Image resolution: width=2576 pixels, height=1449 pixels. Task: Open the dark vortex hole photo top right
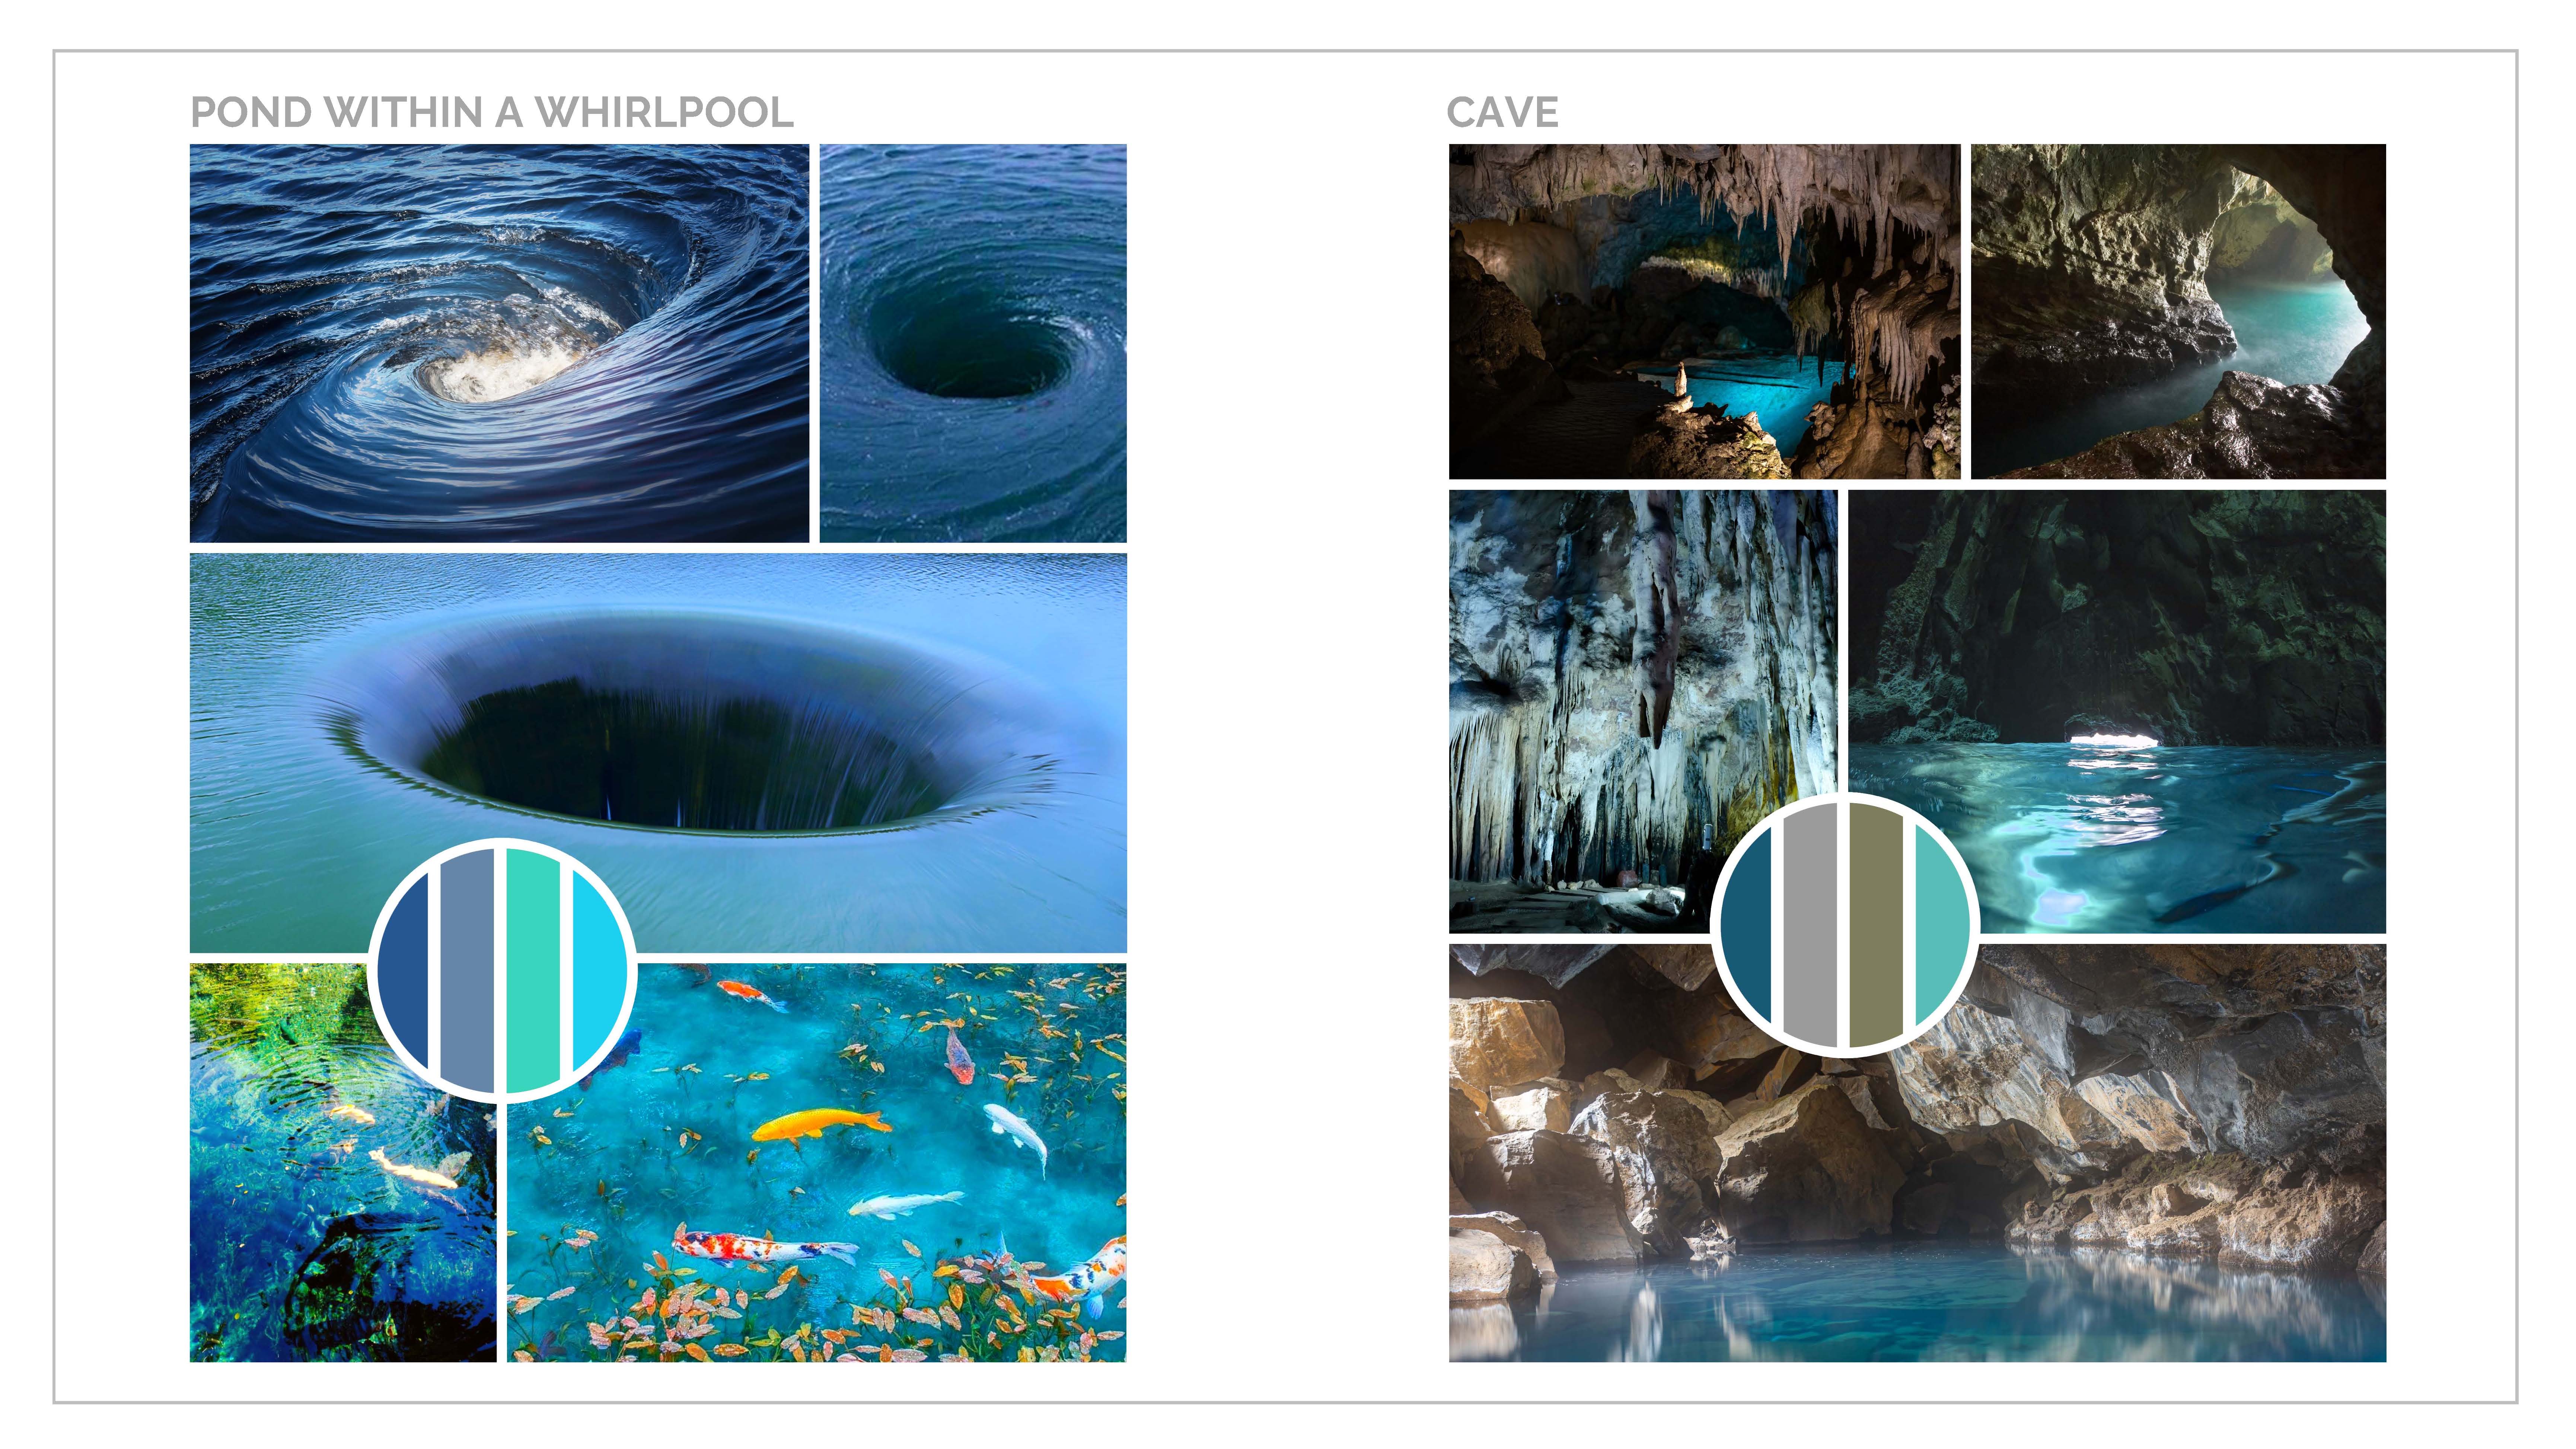(973, 343)
